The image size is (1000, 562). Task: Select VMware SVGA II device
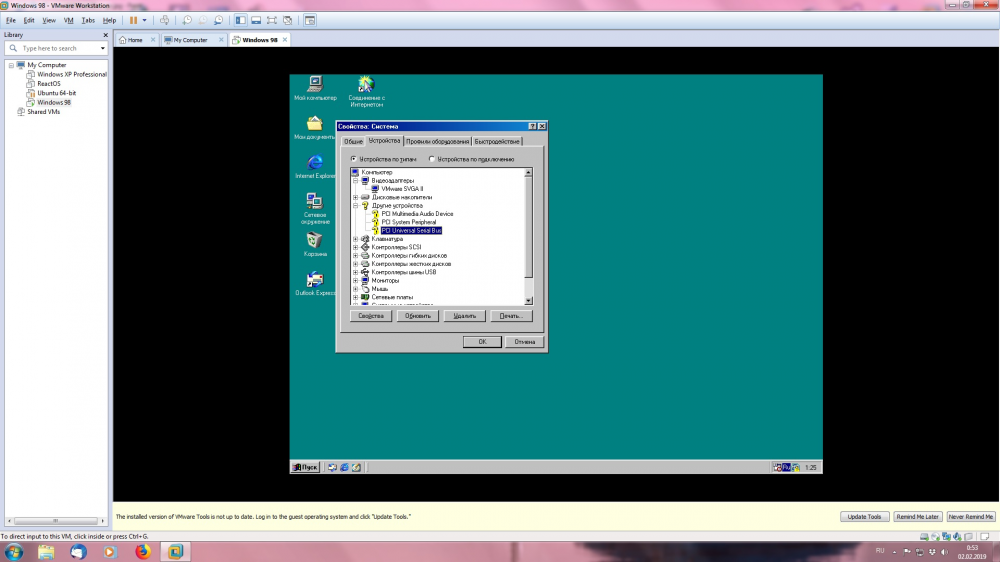point(402,189)
